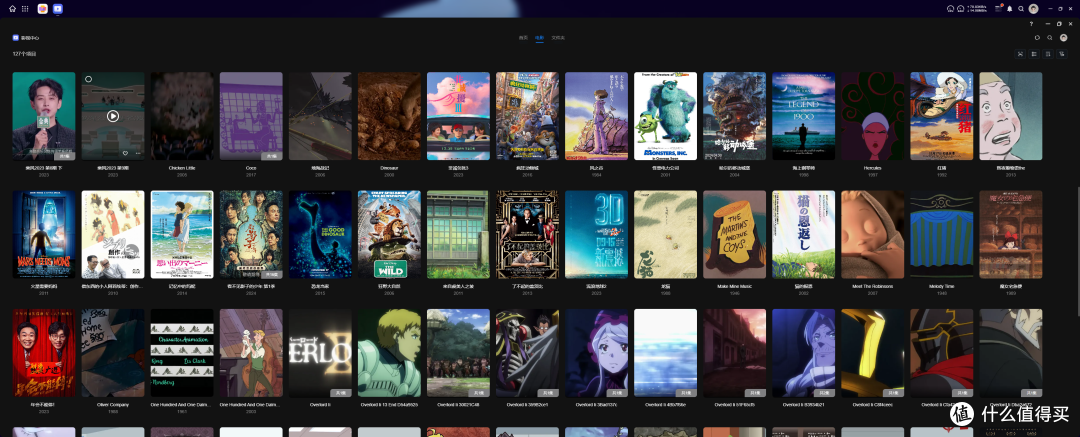Viewport: 1080px width, 437px height.
Task: Click the Melody Time title
Action: click(x=942, y=286)
